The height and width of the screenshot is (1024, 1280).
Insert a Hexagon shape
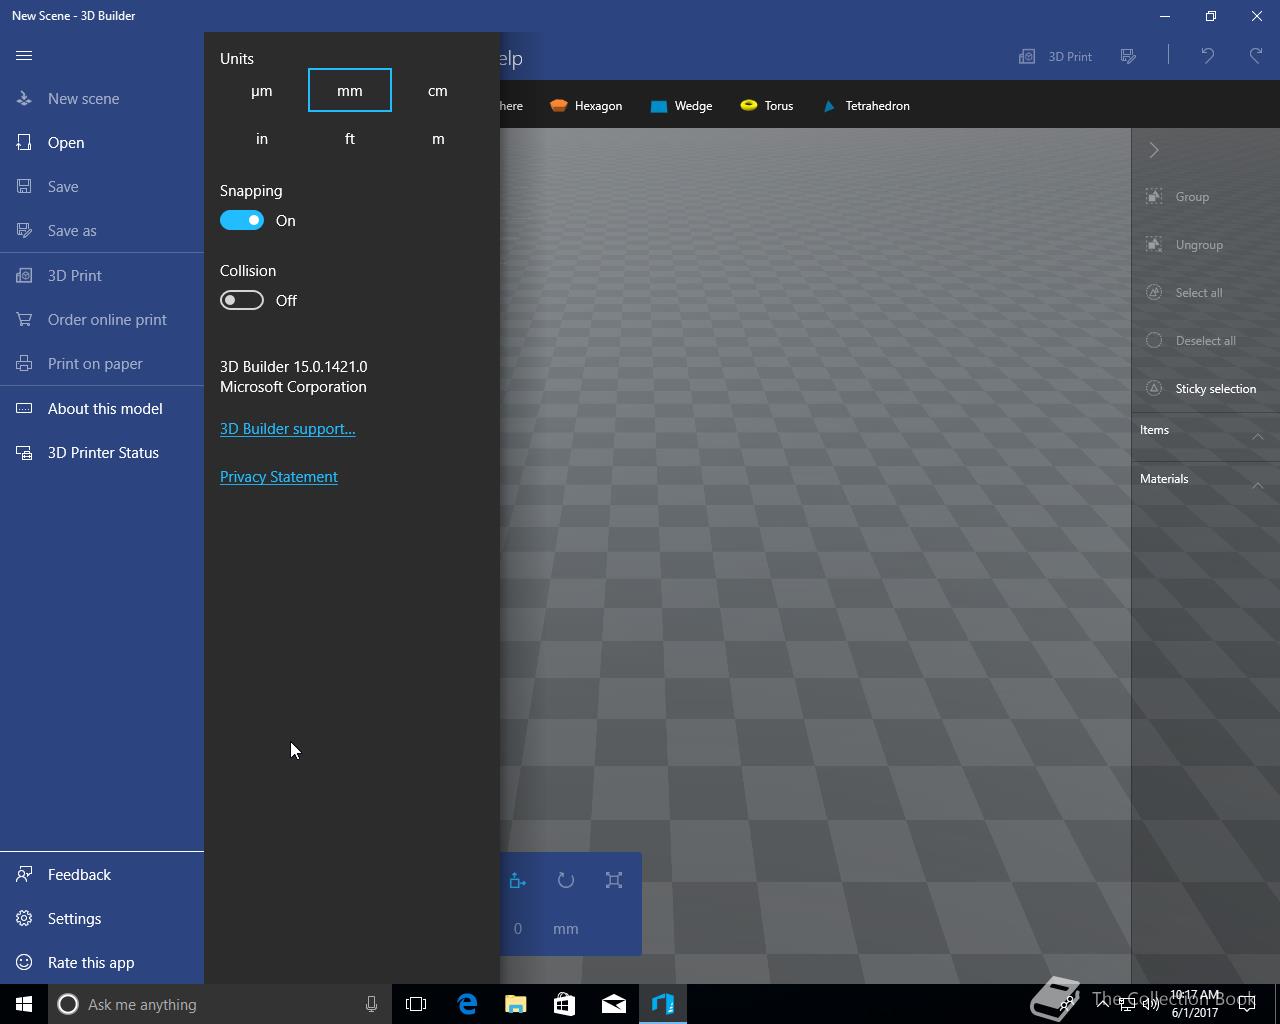pyautogui.click(x=586, y=105)
